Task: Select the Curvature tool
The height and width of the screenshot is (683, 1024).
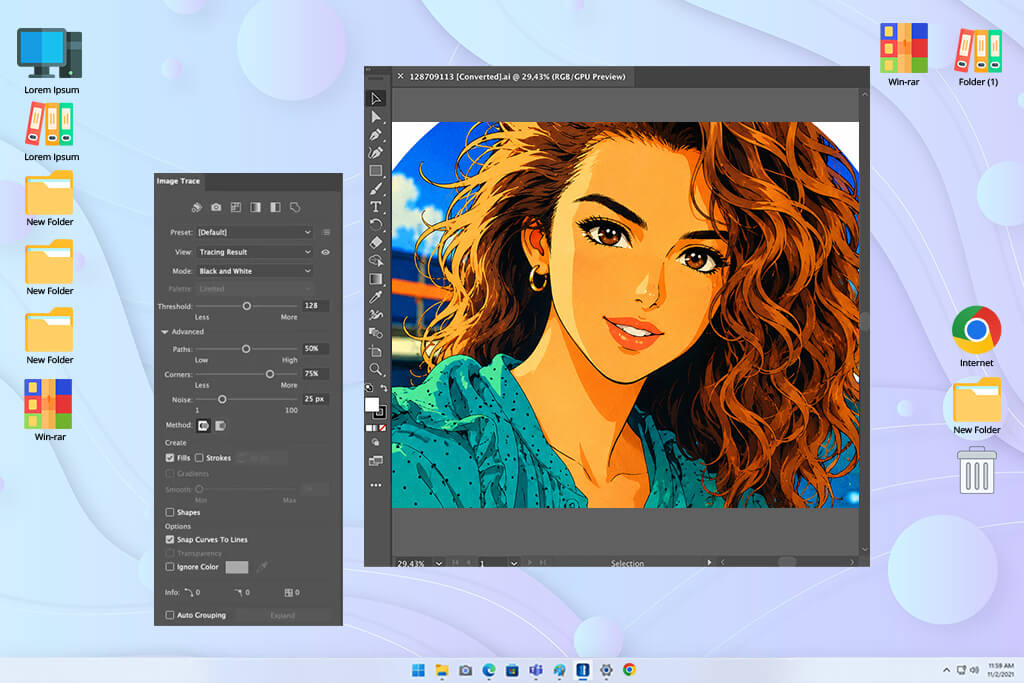Action: pos(376,153)
